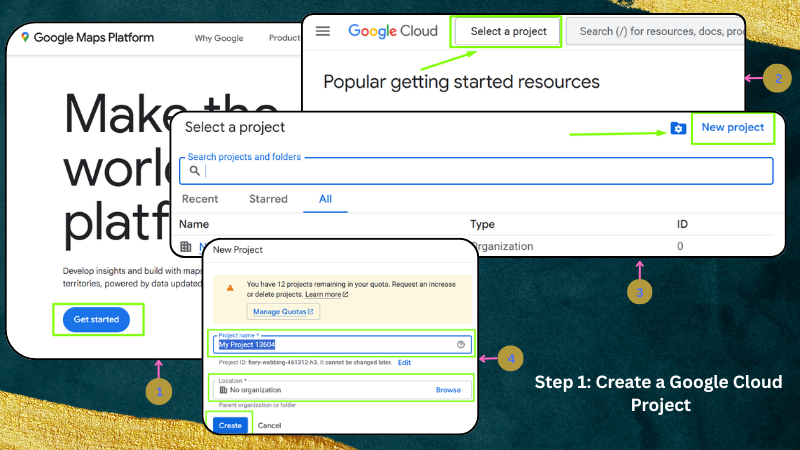Click the Name column header
This screenshot has width=800, height=450.
click(194, 224)
